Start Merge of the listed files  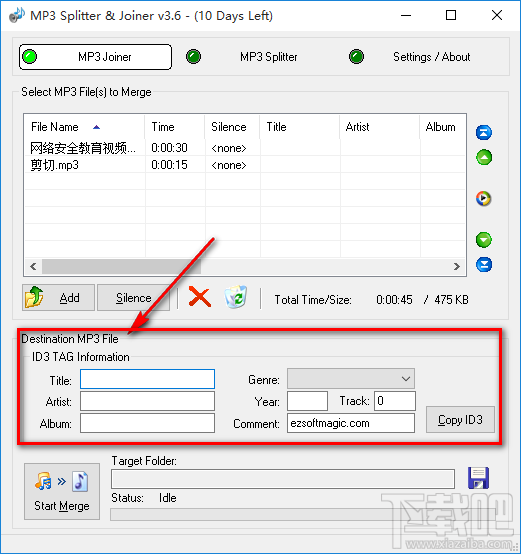tap(62, 491)
